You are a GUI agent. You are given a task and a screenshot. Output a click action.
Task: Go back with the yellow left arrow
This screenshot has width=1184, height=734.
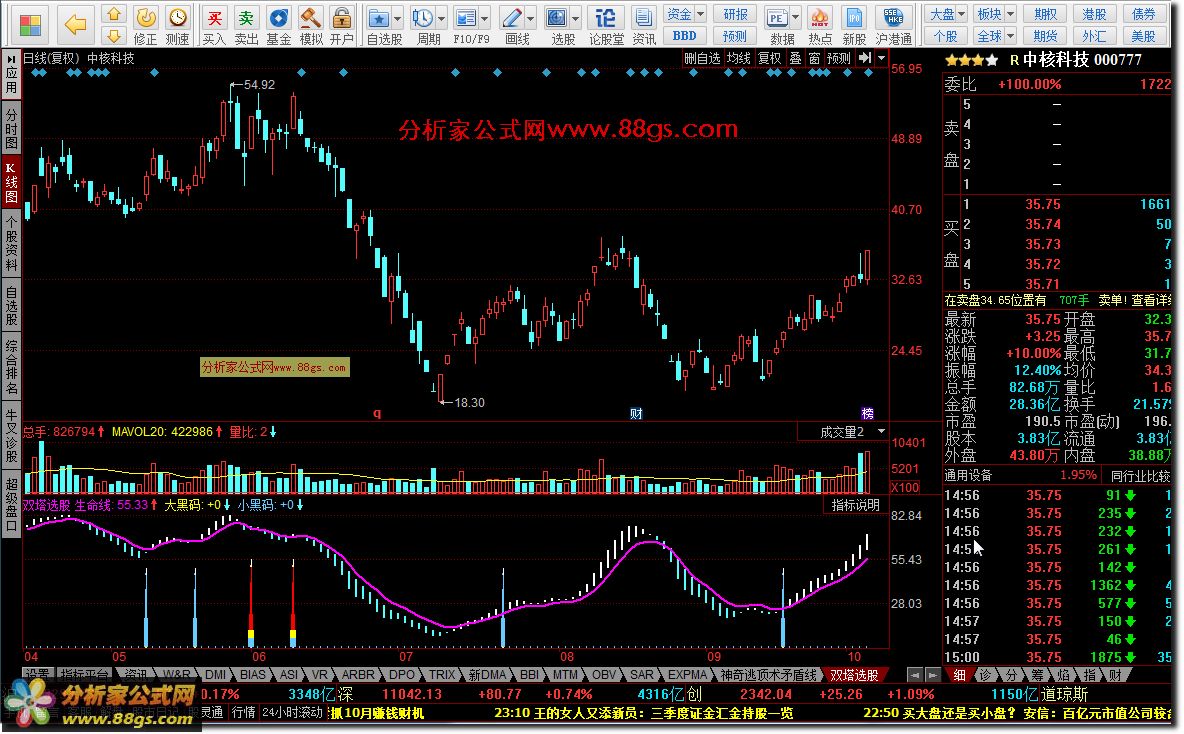click(76, 25)
